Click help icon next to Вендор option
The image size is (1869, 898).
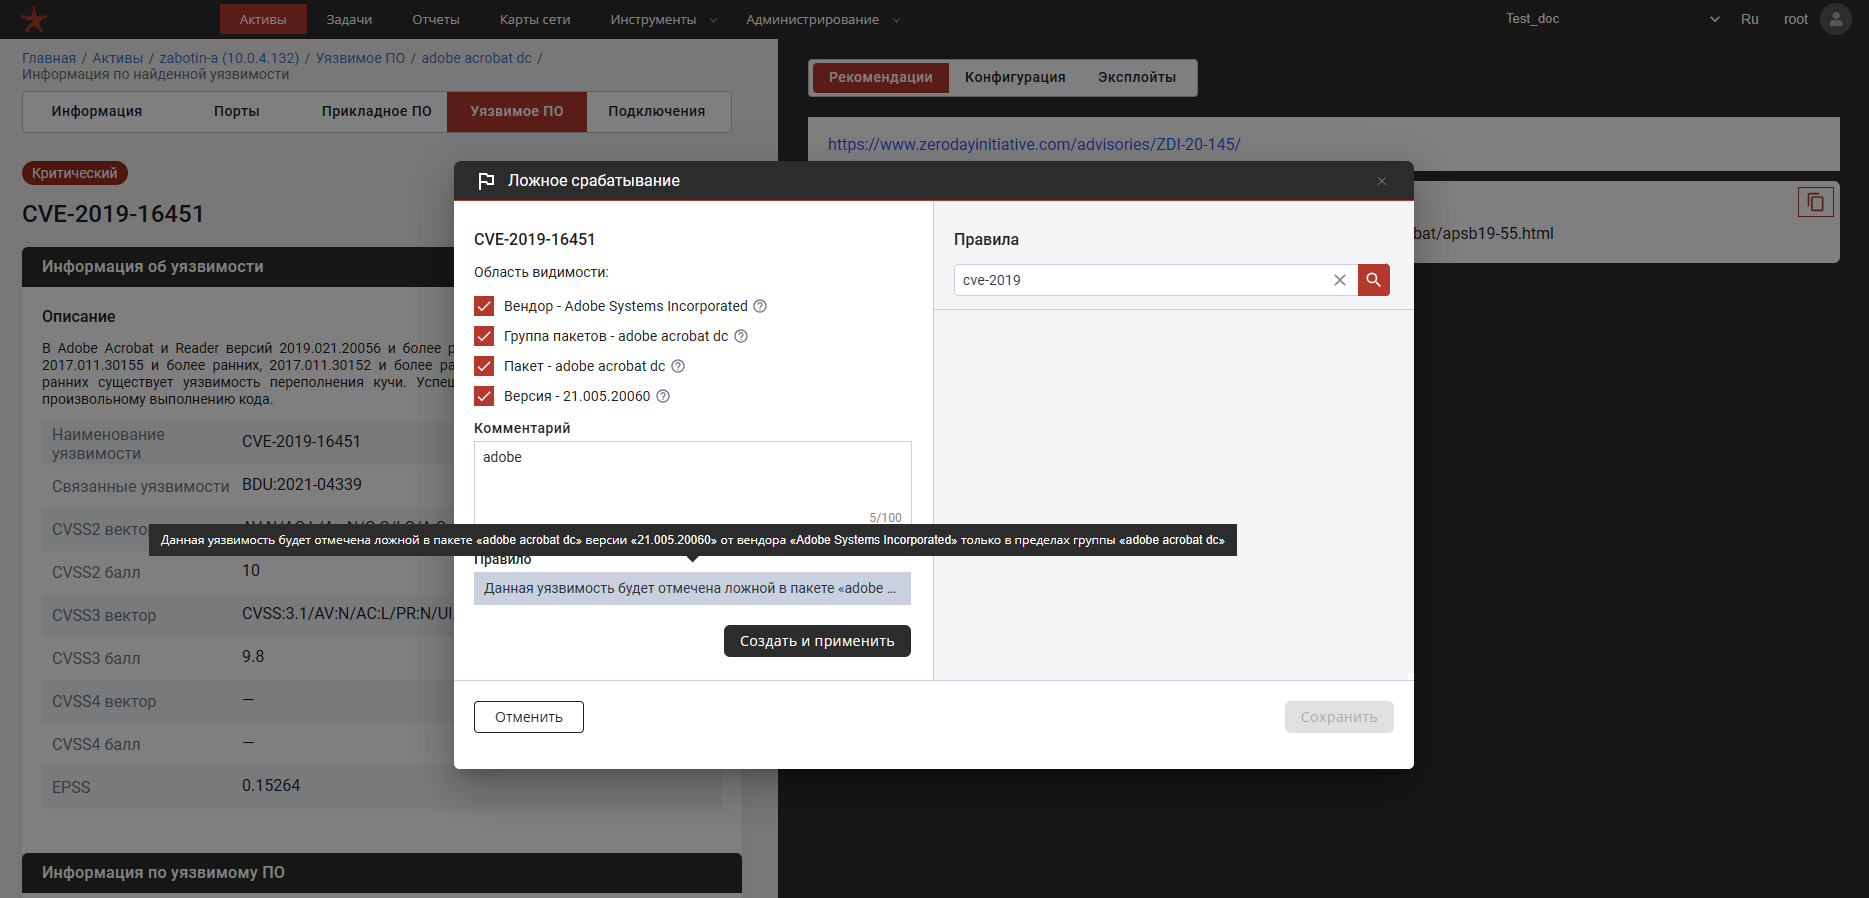click(x=760, y=306)
